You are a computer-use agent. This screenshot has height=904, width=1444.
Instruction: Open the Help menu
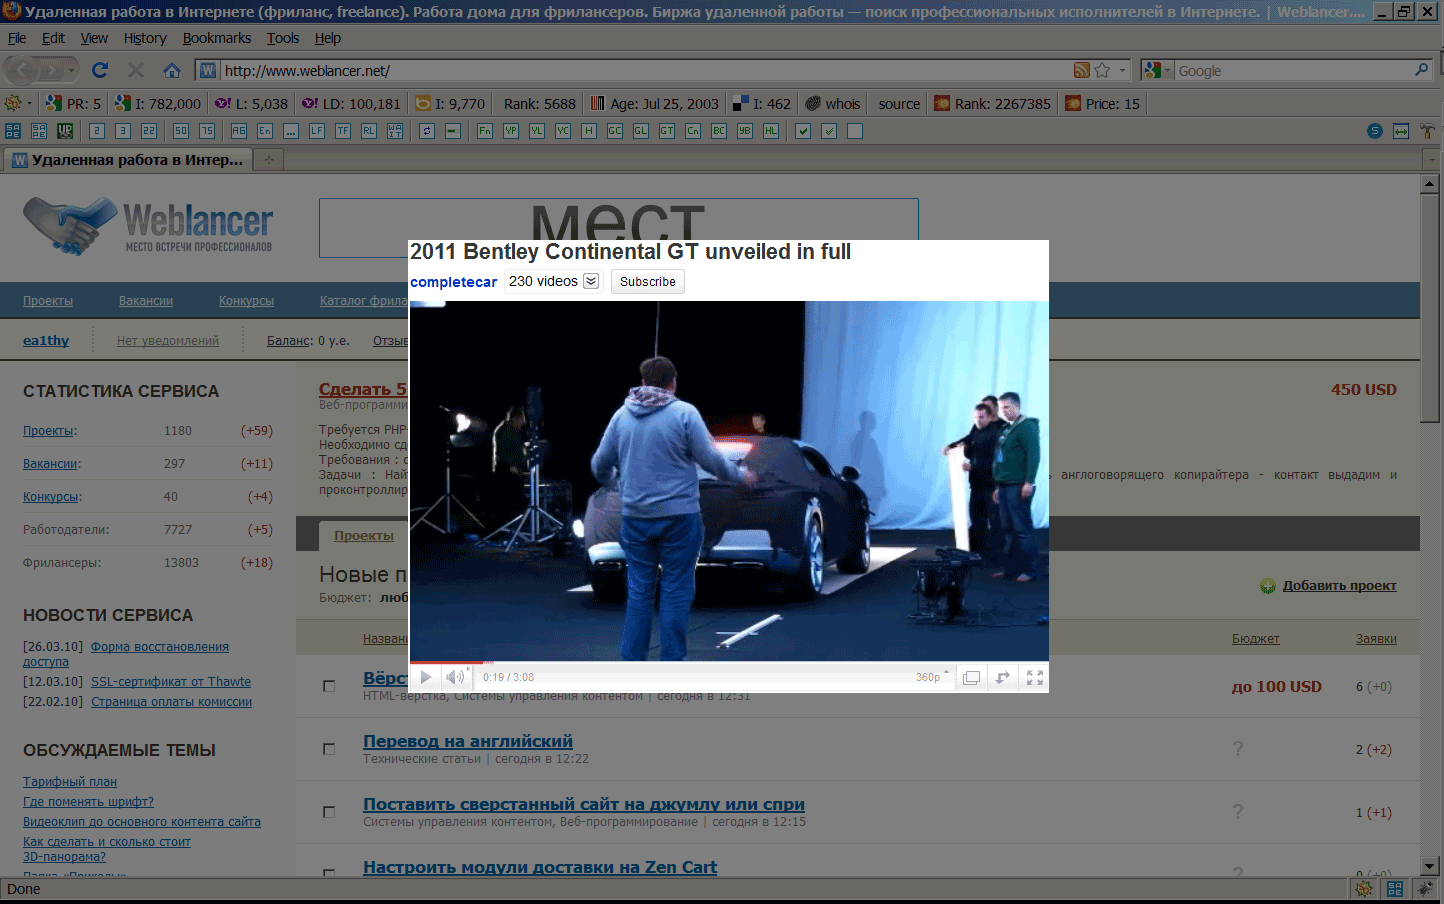328,38
